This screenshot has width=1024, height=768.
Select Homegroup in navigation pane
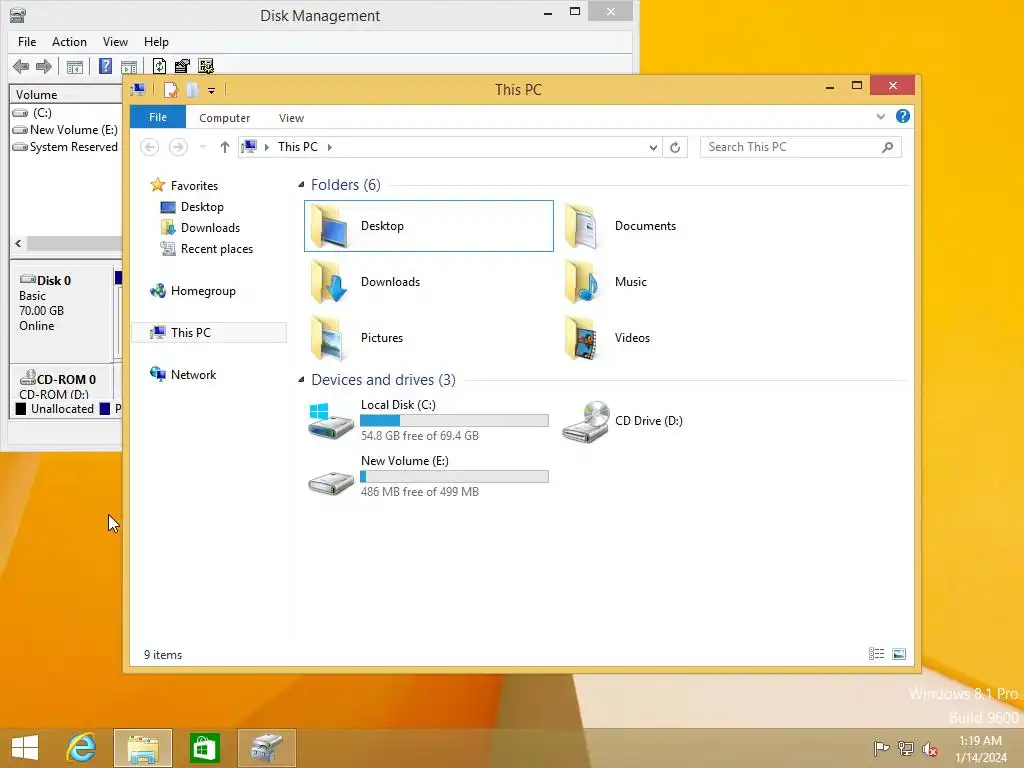[x=193, y=291]
